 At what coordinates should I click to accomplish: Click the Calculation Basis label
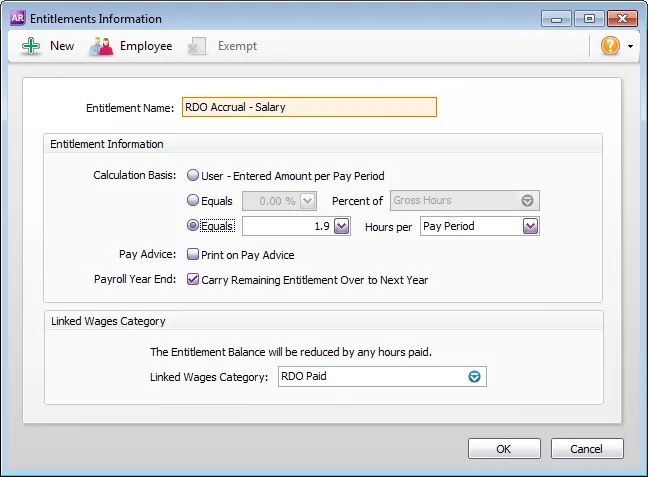(x=135, y=175)
